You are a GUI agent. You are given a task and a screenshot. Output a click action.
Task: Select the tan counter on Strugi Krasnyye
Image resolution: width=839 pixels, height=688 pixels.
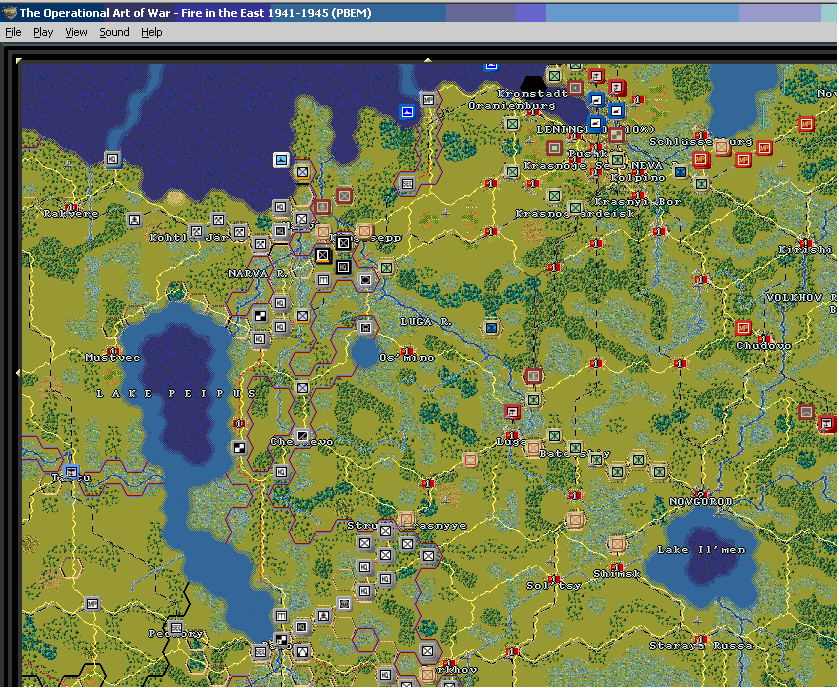click(406, 519)
